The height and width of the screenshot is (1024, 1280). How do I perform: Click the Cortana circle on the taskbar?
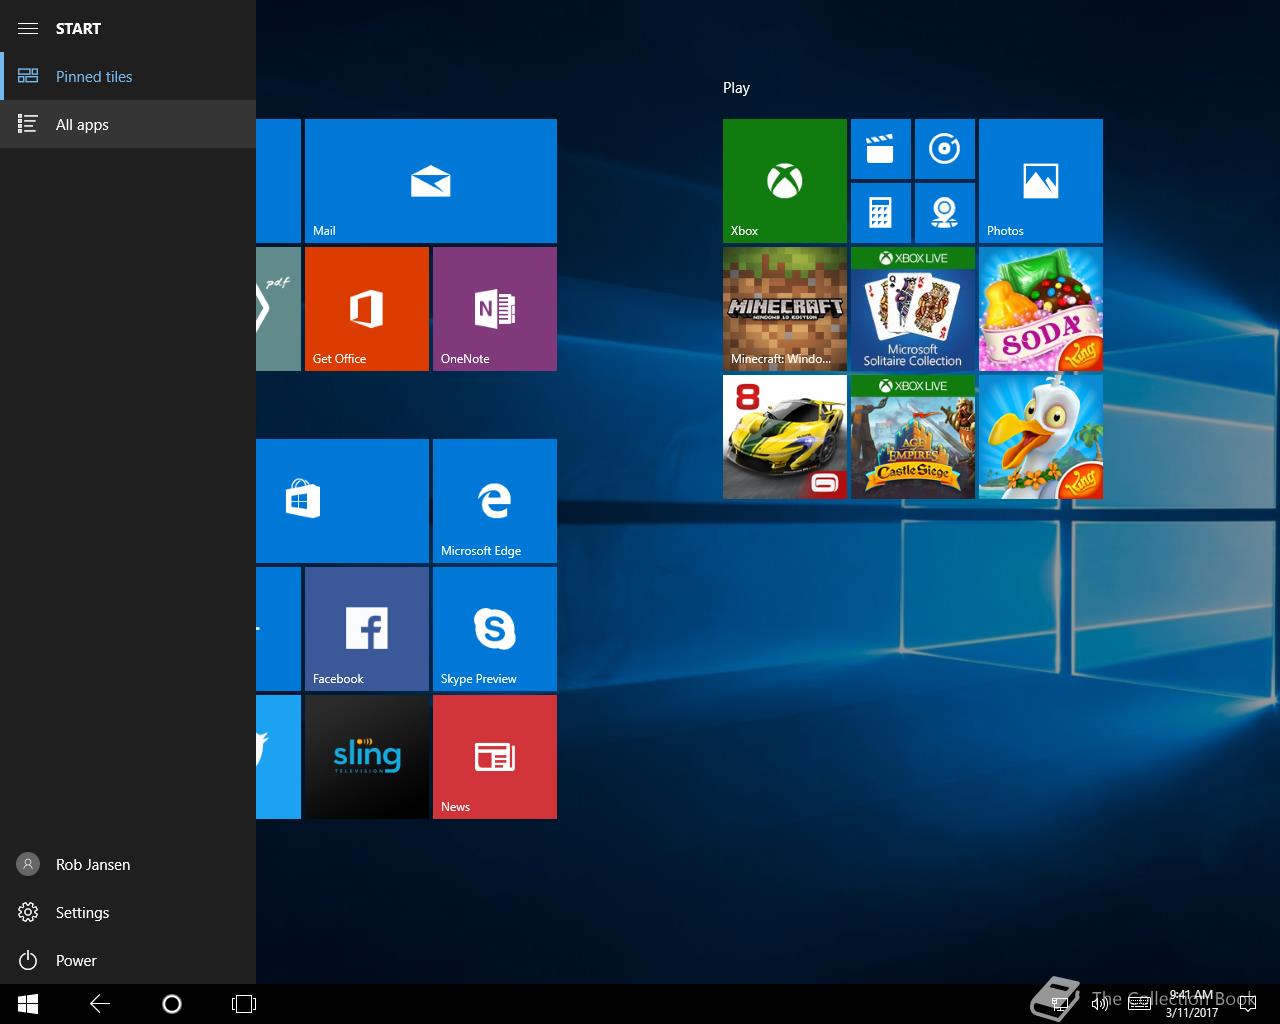[x=171, y=1004]
